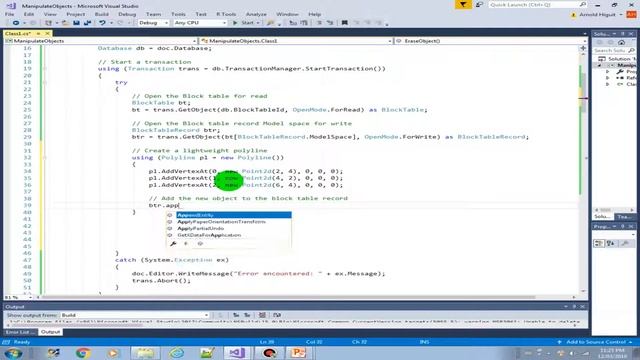Click the Quick Launch search field

(537, 4)
